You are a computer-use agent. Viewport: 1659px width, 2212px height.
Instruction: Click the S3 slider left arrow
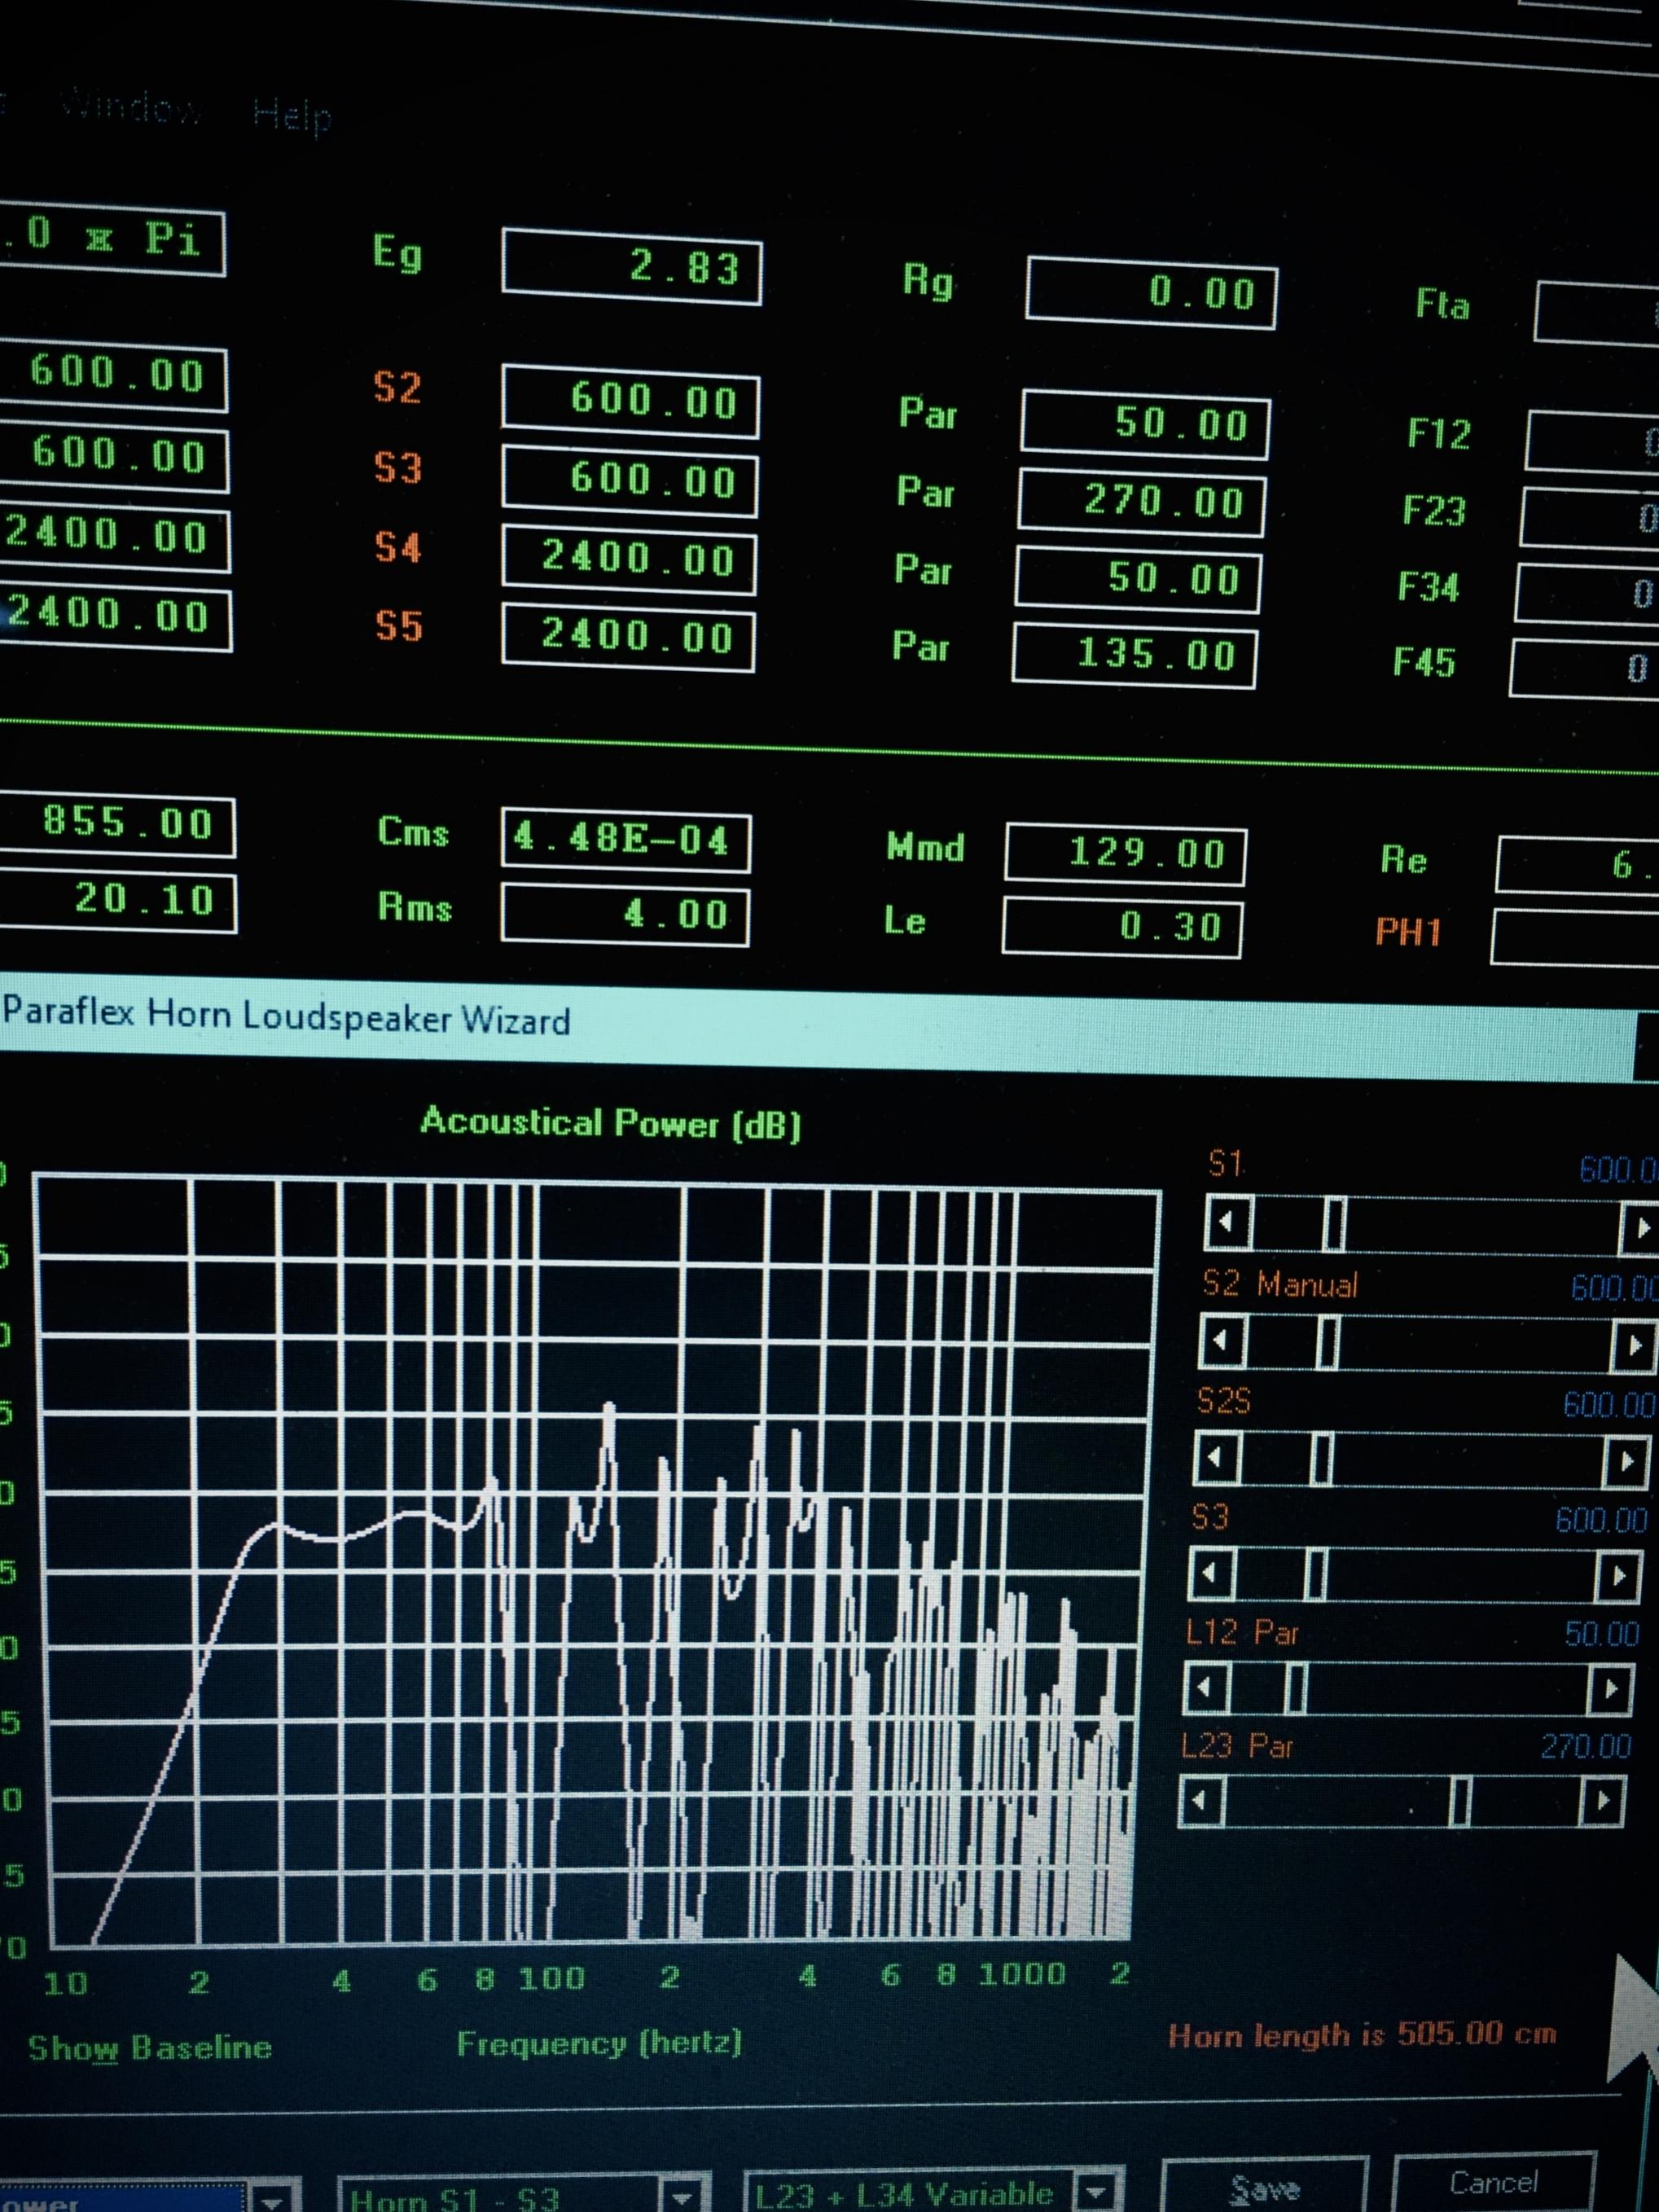click(1211, 1573)
